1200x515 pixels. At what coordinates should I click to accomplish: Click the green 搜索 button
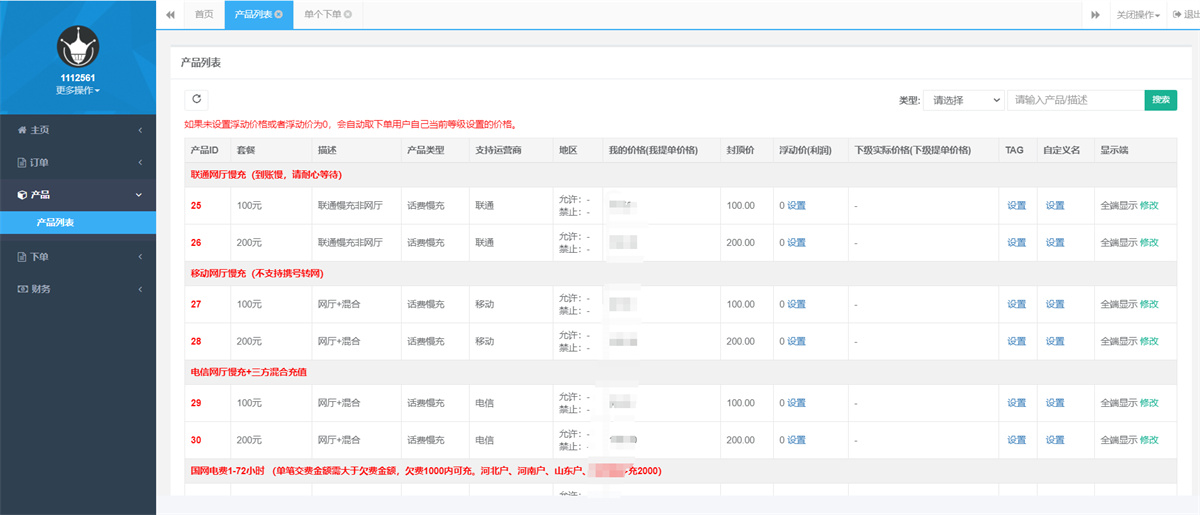[1160, 100]
